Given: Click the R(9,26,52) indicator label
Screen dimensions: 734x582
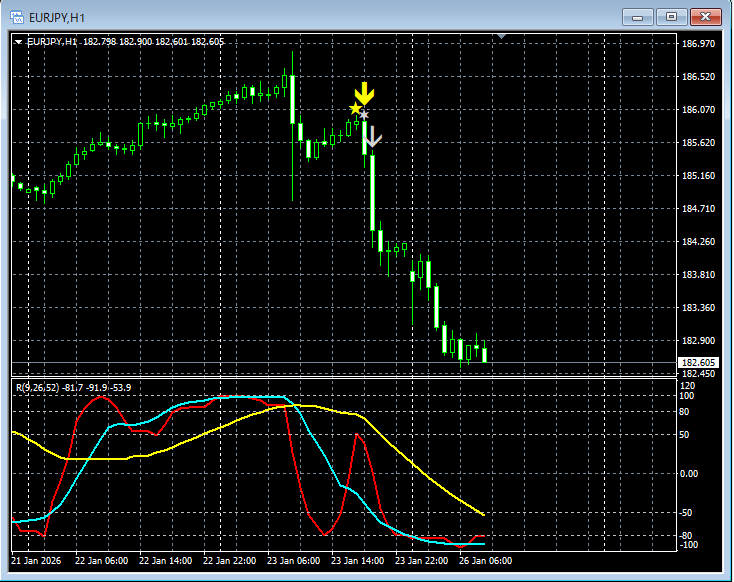Looking at the screenshot, I should coord(35,386).
